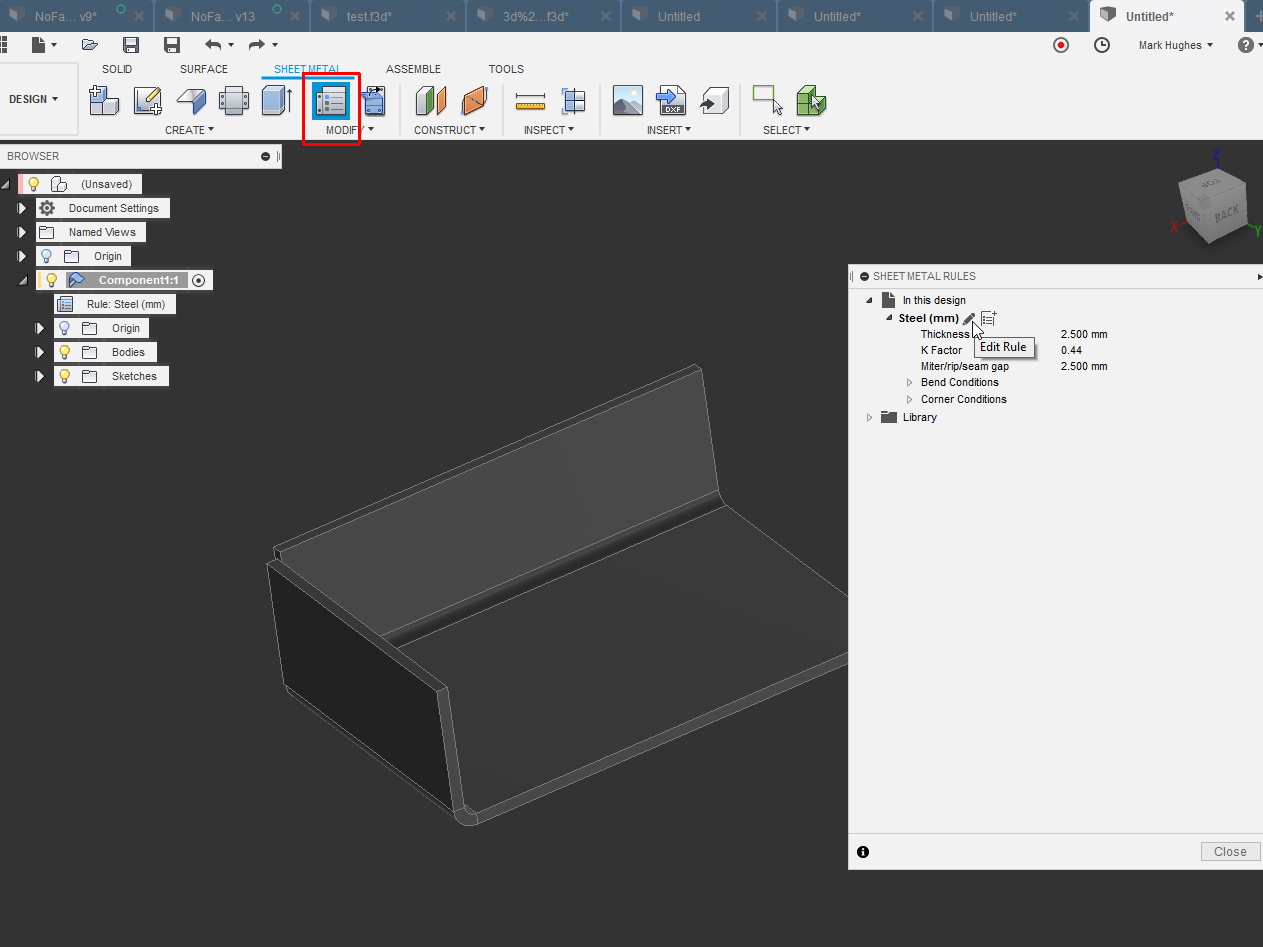The width and height of the screenshot is (1263, 947).
Task: Select the Flange tool icon
Action: pyautogui.click(x=191, y=101)
